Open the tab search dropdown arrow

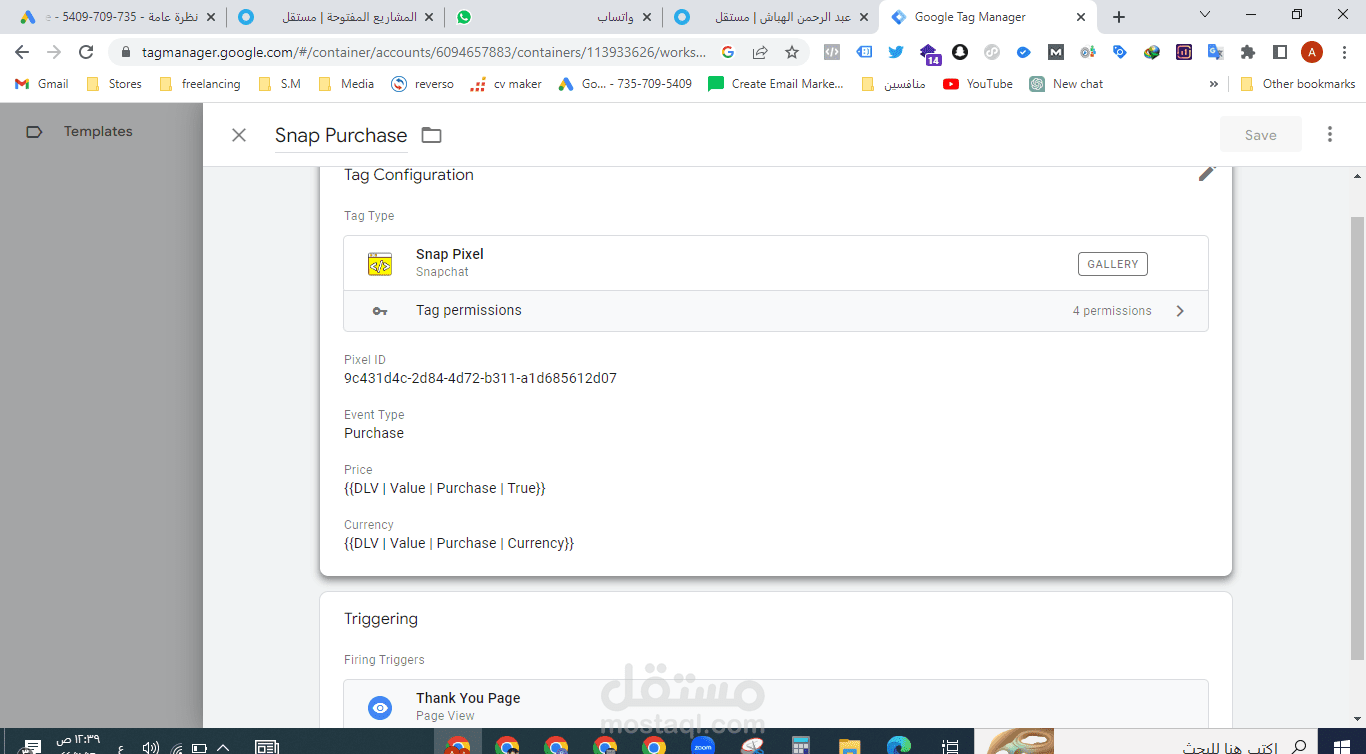click(x=1205, y=15)
